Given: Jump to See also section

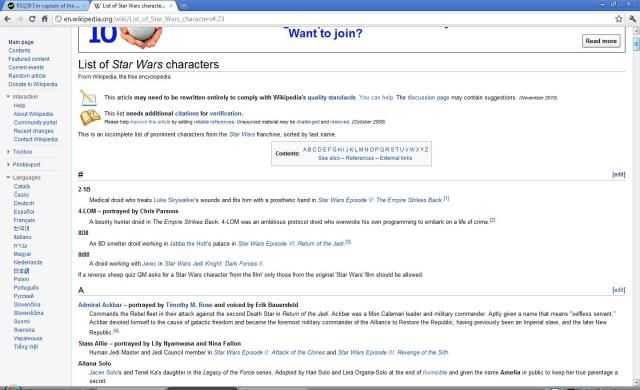Looking at the screenshot, I should coord(329,158).
